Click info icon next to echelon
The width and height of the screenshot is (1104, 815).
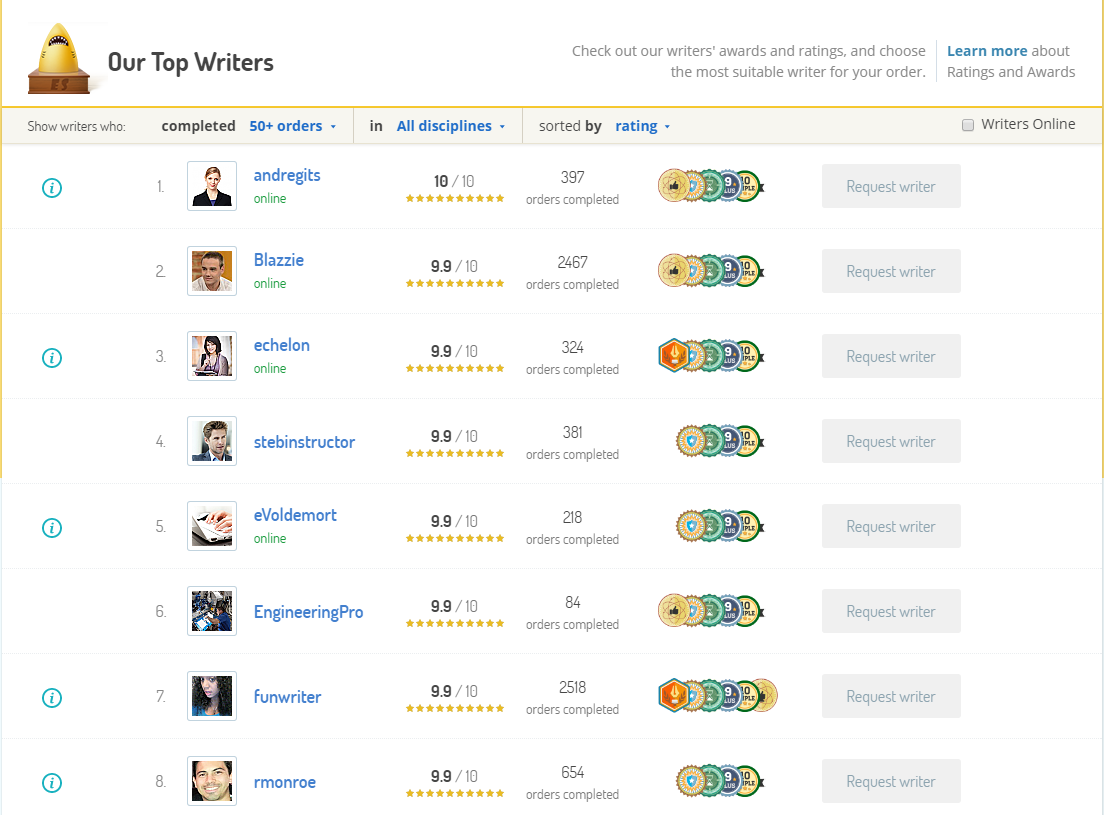click(x=52, y=358)
